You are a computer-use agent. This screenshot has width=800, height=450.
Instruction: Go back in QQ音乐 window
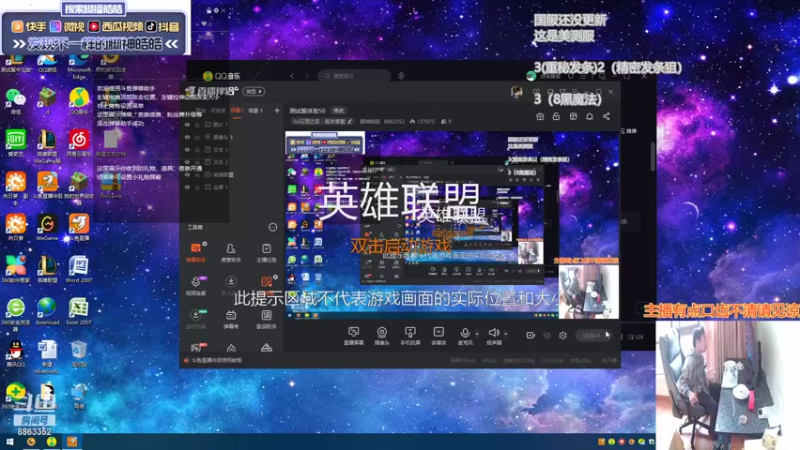tap(292, 76)
